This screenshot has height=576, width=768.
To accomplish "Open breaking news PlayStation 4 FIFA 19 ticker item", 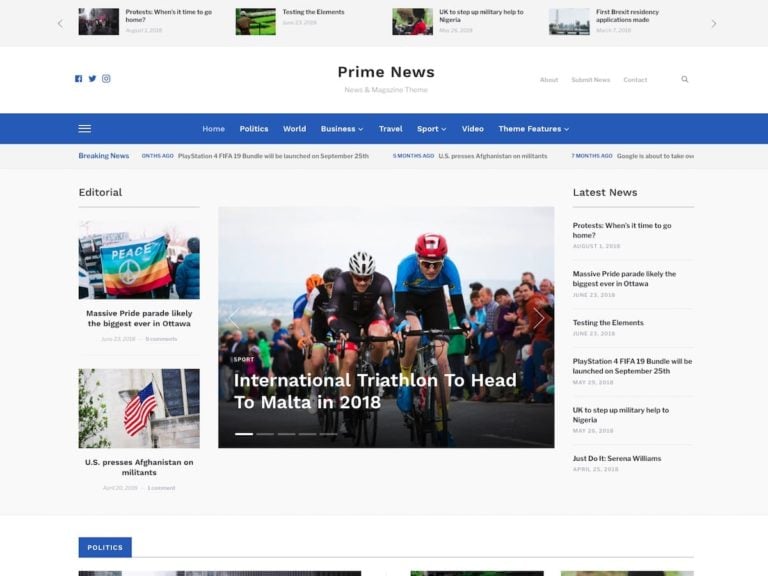I will [273, 156].
